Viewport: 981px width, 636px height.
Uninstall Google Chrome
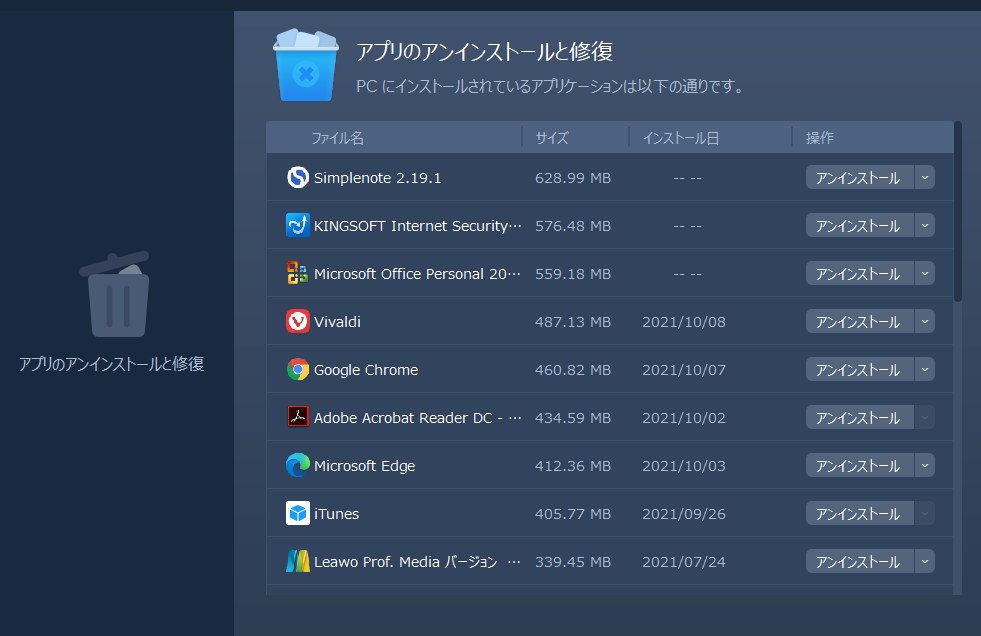click(859, 370)
